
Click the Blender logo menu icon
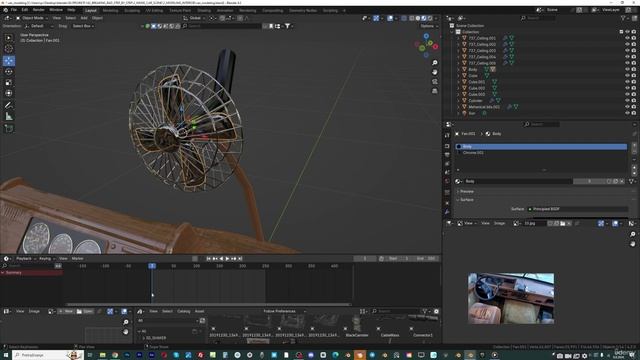(5, 10)
